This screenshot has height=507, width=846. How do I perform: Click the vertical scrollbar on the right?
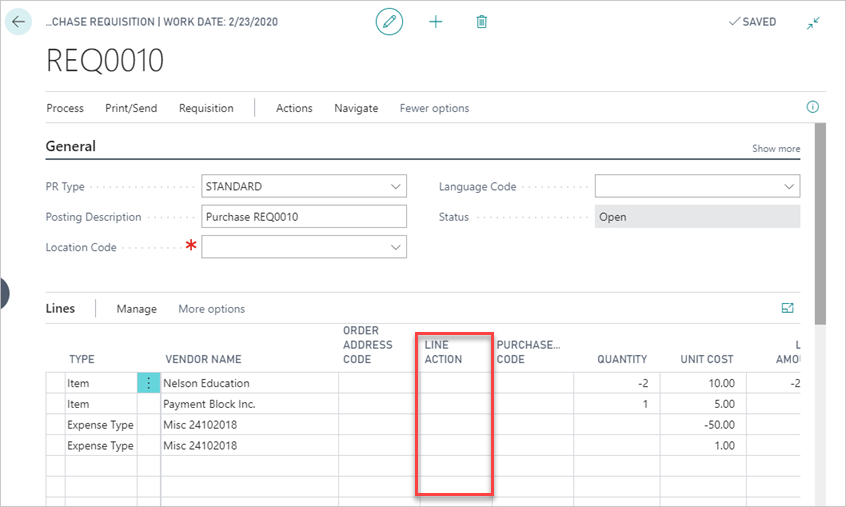tap(820, 220)
